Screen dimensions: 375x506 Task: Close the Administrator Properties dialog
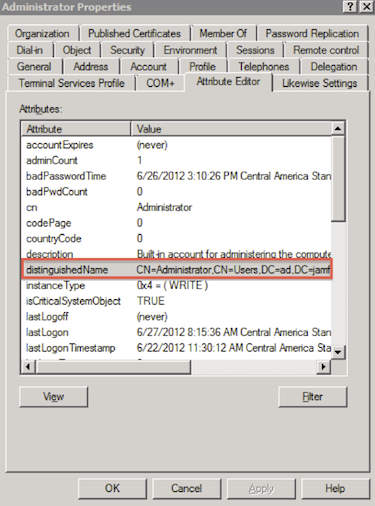pos(366,7)
